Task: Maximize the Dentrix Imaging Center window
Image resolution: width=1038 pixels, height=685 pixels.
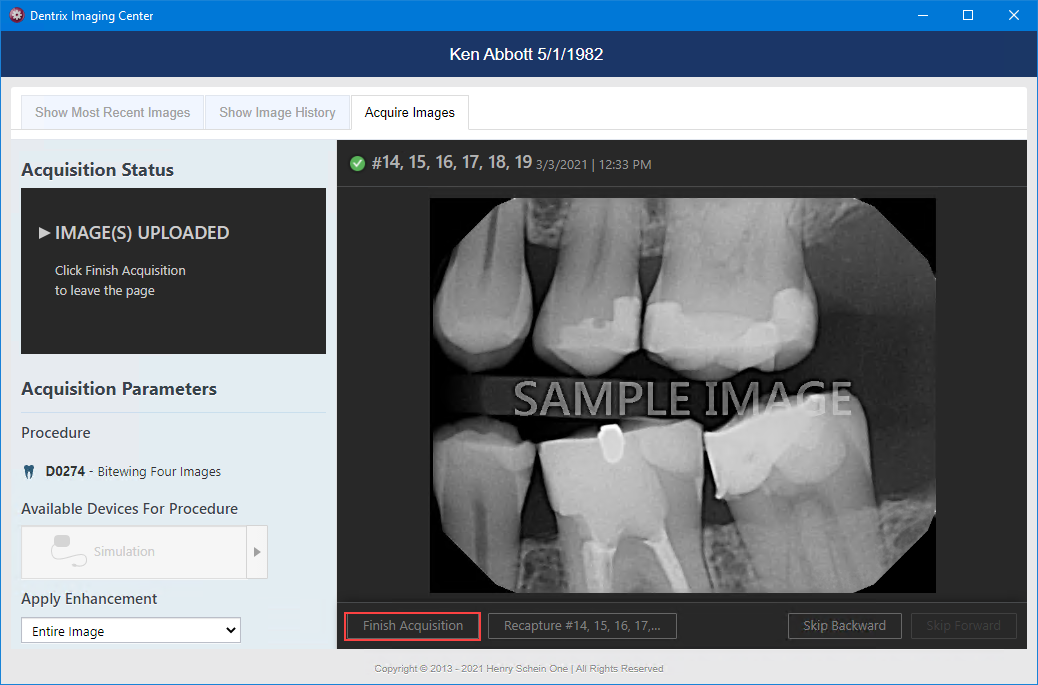Action: click(x=967, y=16)
